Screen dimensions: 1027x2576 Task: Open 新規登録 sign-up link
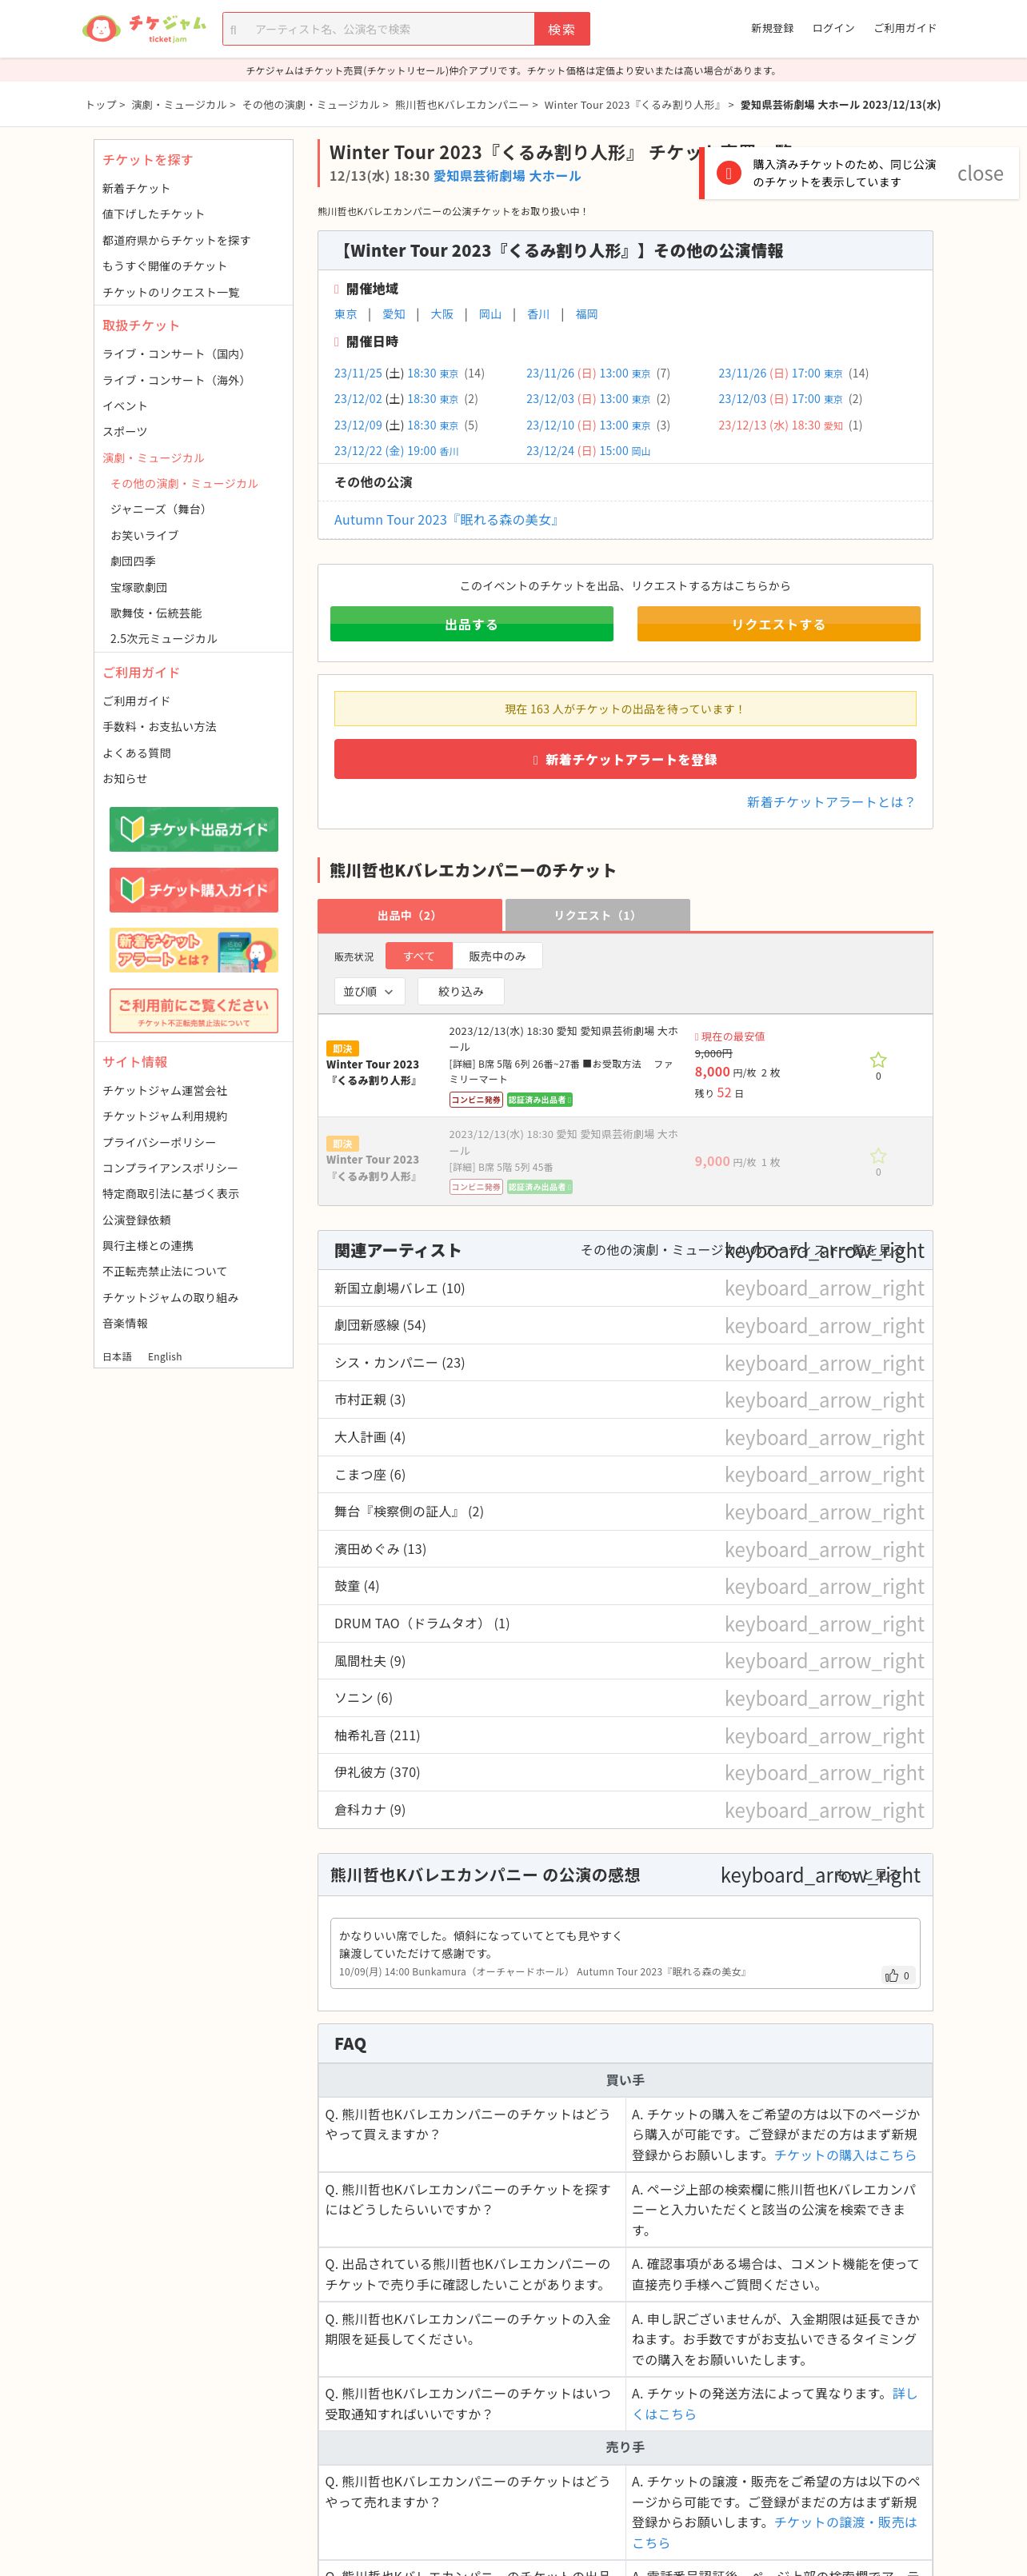(772, 28)
